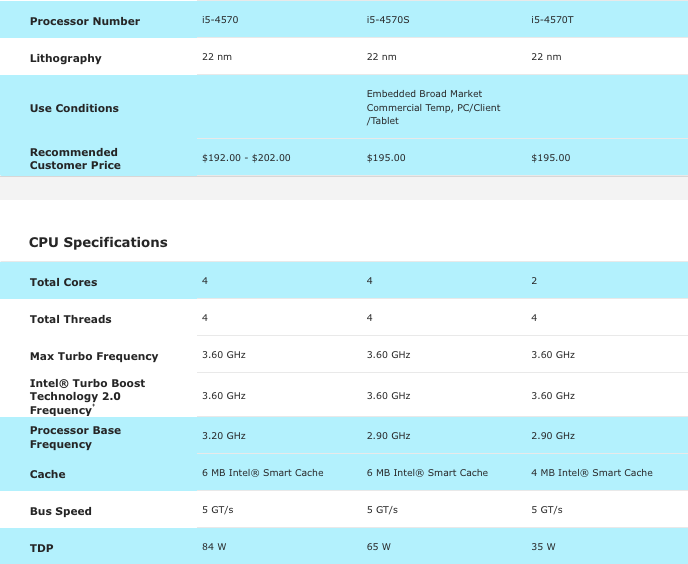Click the Total Cores row label
688x564 pixels.
[x=64, y=282]
